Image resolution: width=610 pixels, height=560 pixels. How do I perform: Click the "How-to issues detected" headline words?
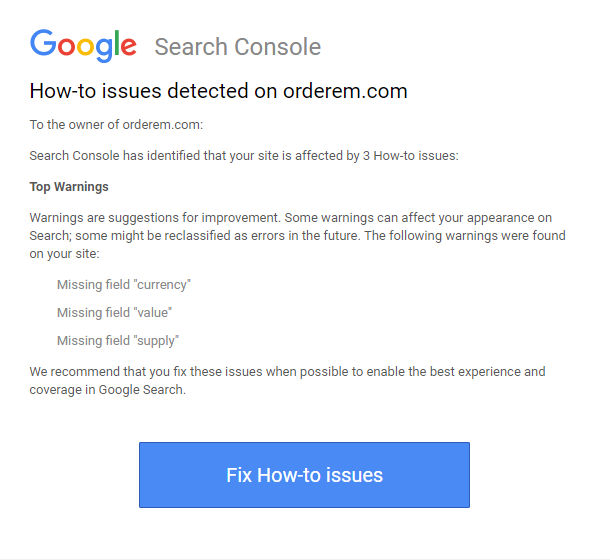(142, 91)
